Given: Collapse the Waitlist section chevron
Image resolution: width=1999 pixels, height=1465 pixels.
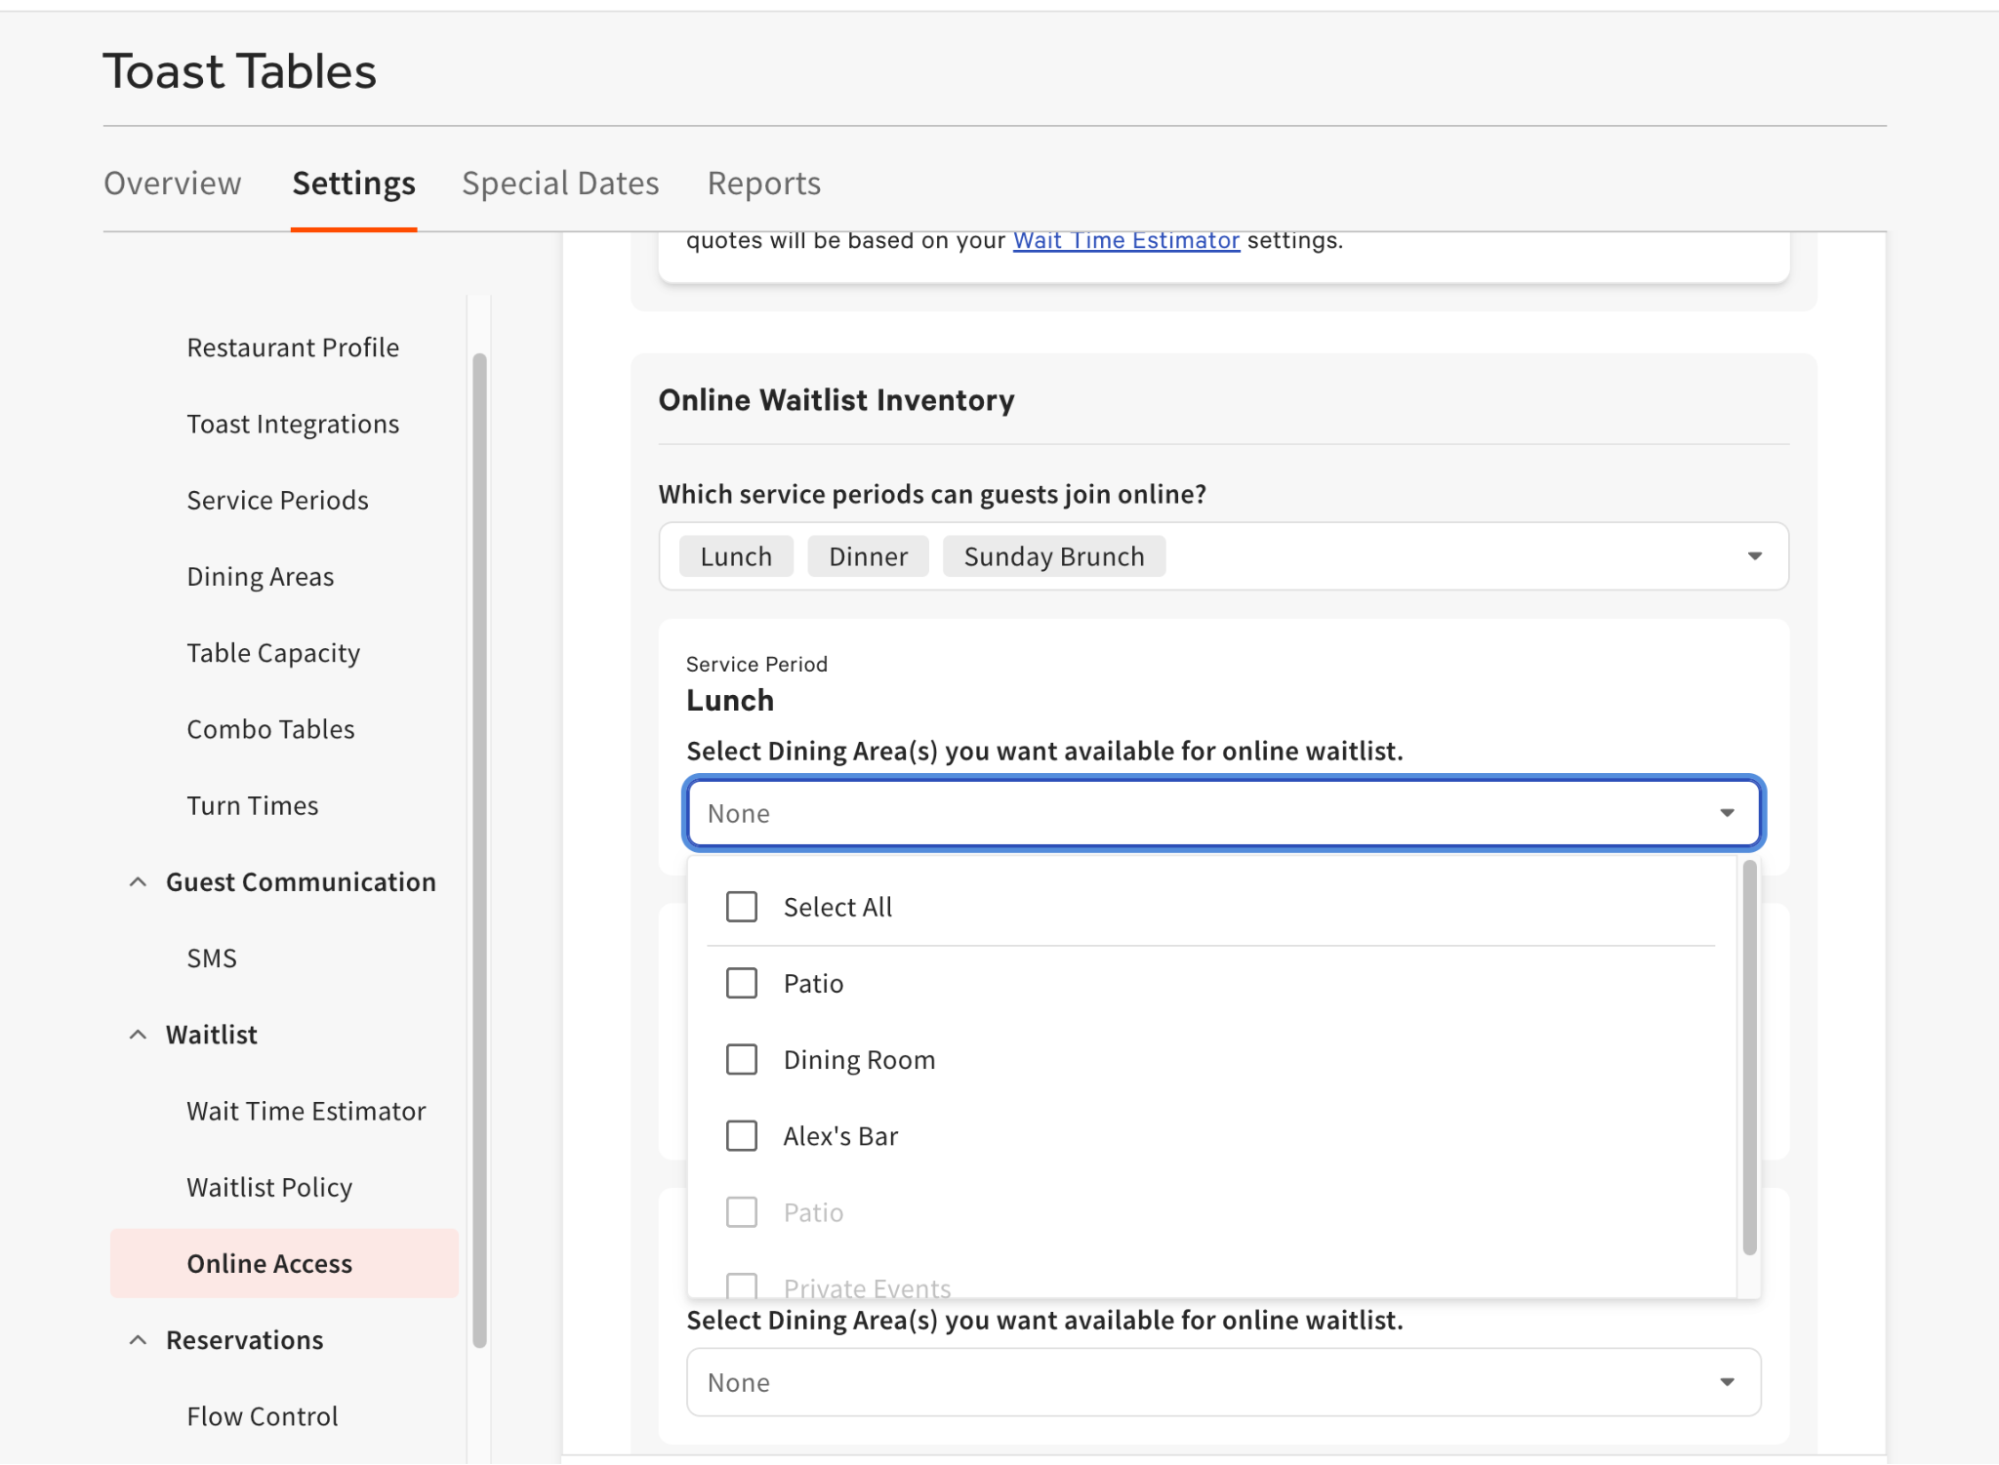Looking at the screenshot, I should [x=138, y=1035].
